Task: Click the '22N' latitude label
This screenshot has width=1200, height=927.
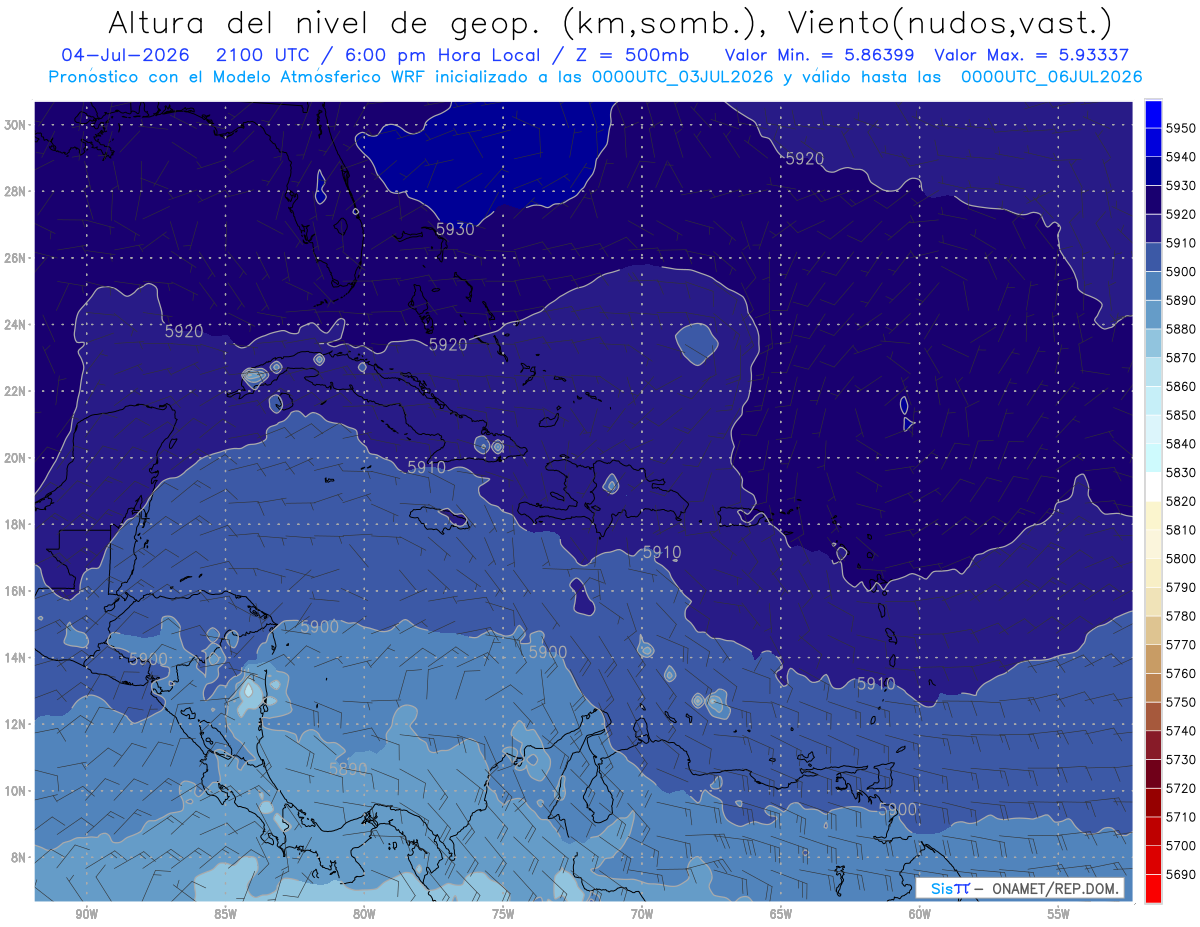Action: [15, 391]
